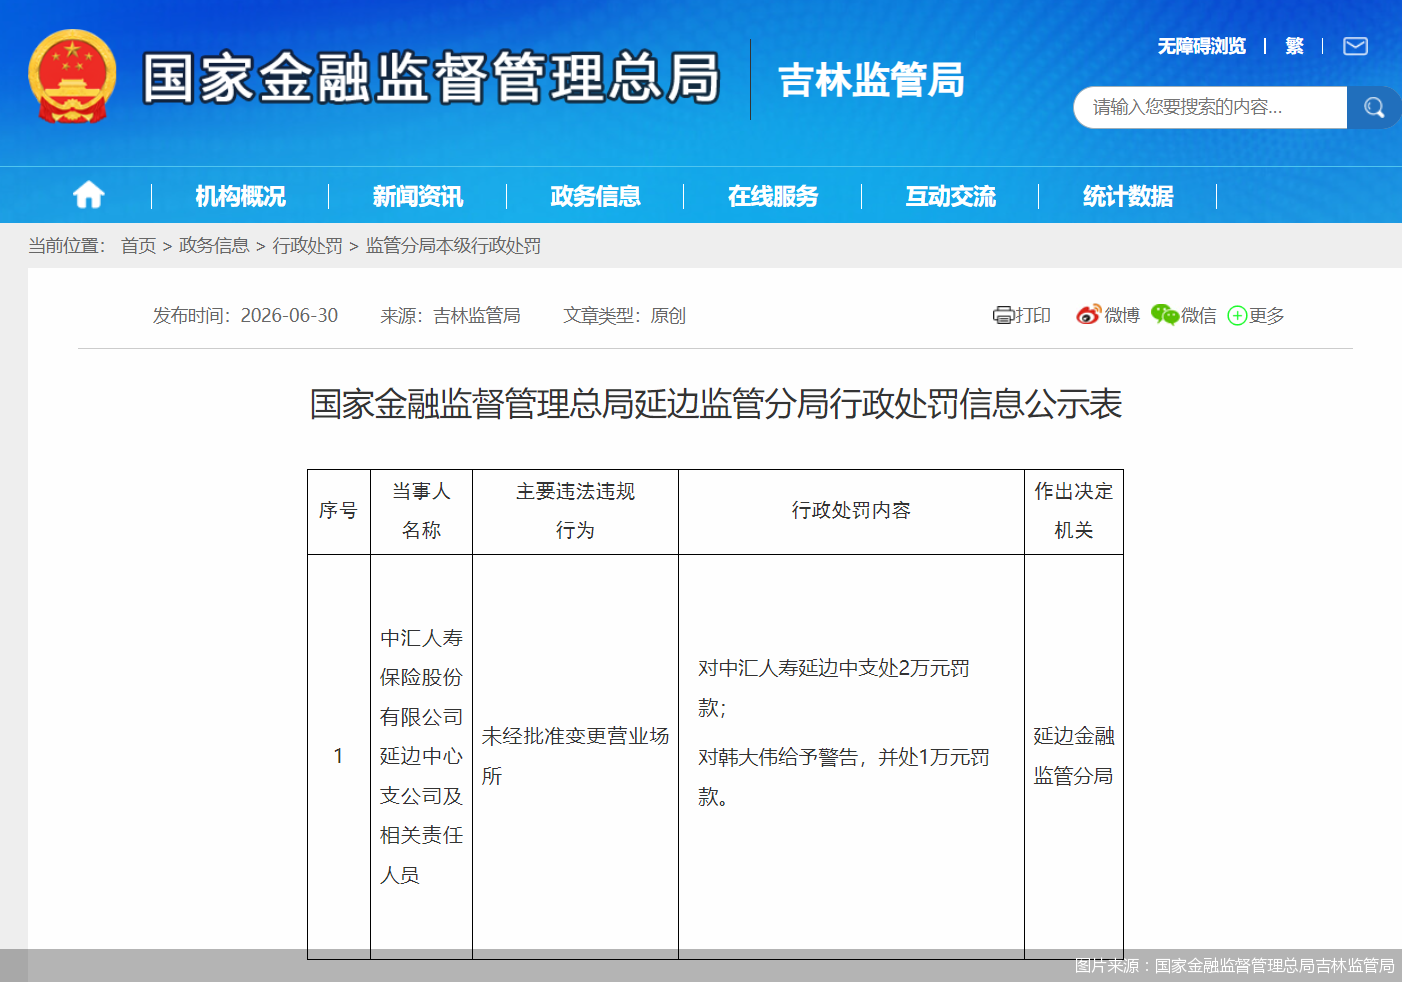Click breadcrumb 监管分局本级行政处罚
The image size is (1402, 982).
click(453, 246)
